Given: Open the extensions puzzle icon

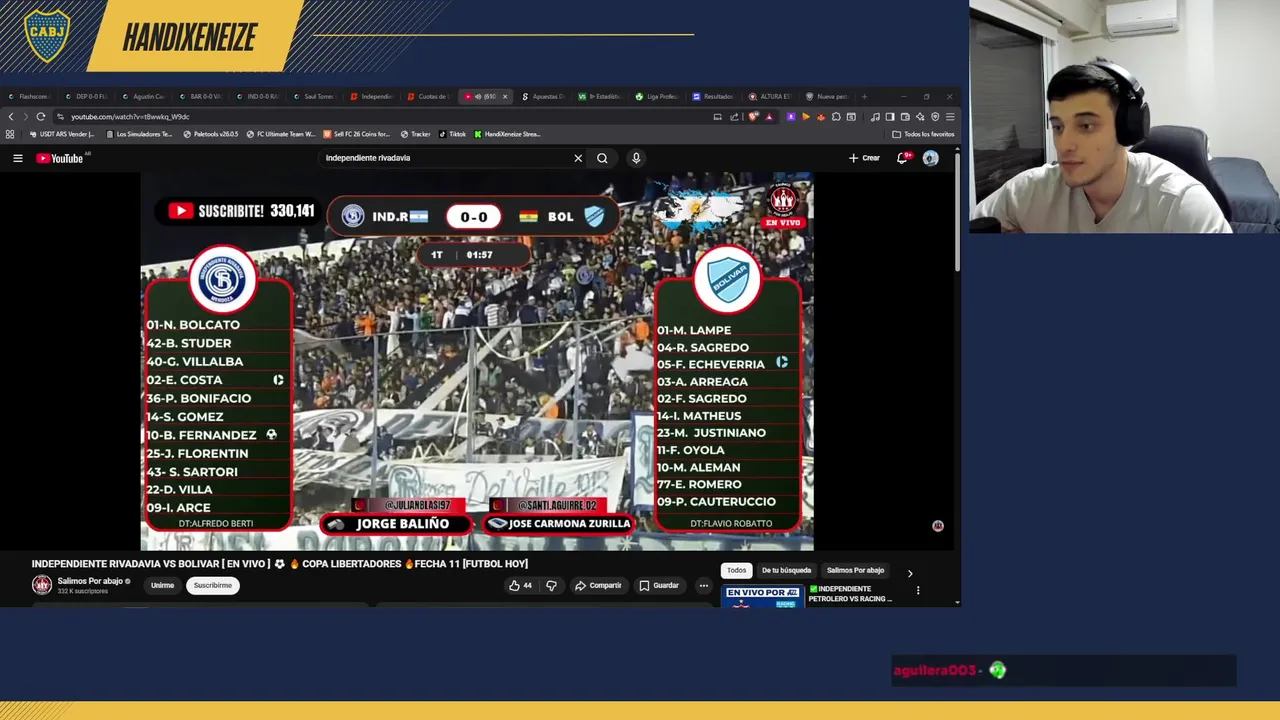Looking at the screenshot, I should 836,117.
